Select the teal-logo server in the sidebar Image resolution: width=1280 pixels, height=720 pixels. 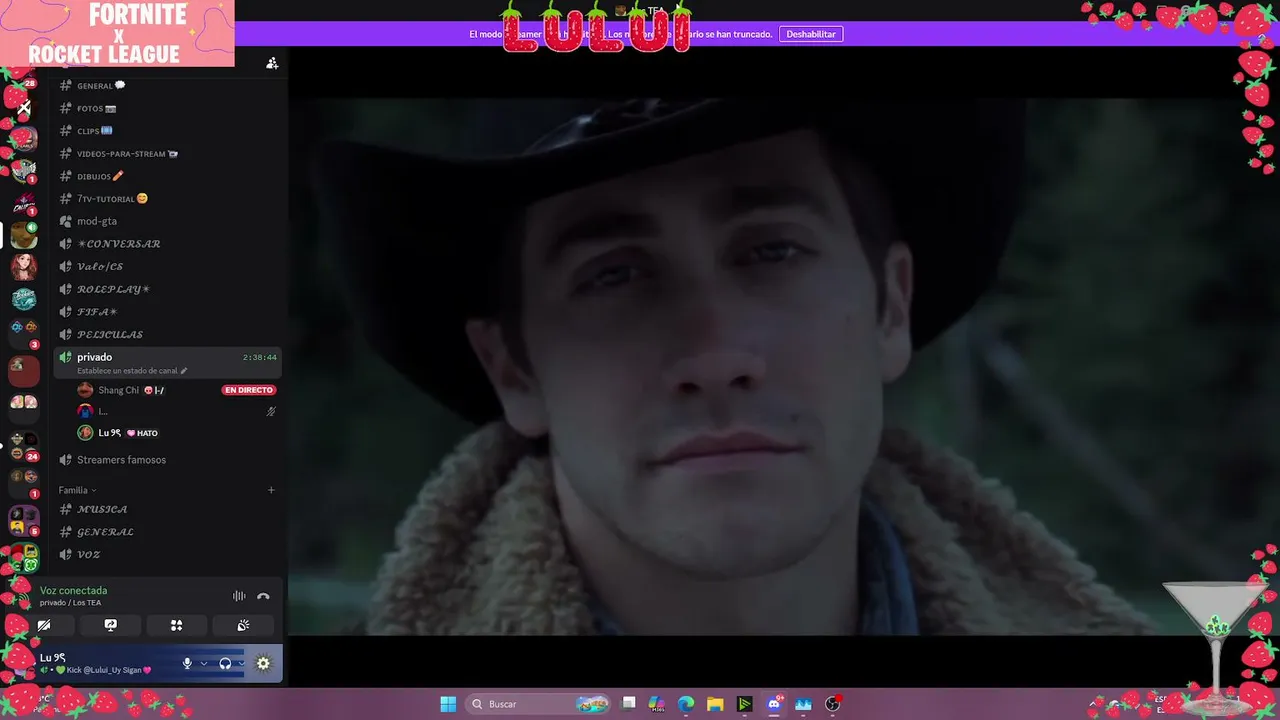24,299
